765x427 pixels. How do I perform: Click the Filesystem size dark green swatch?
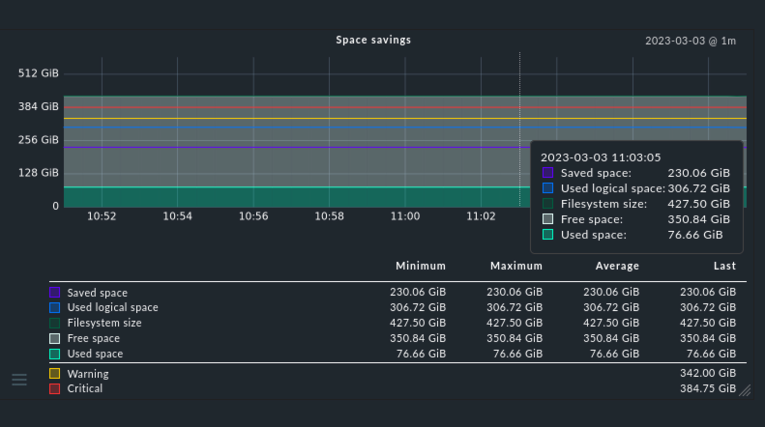(55, 323)
